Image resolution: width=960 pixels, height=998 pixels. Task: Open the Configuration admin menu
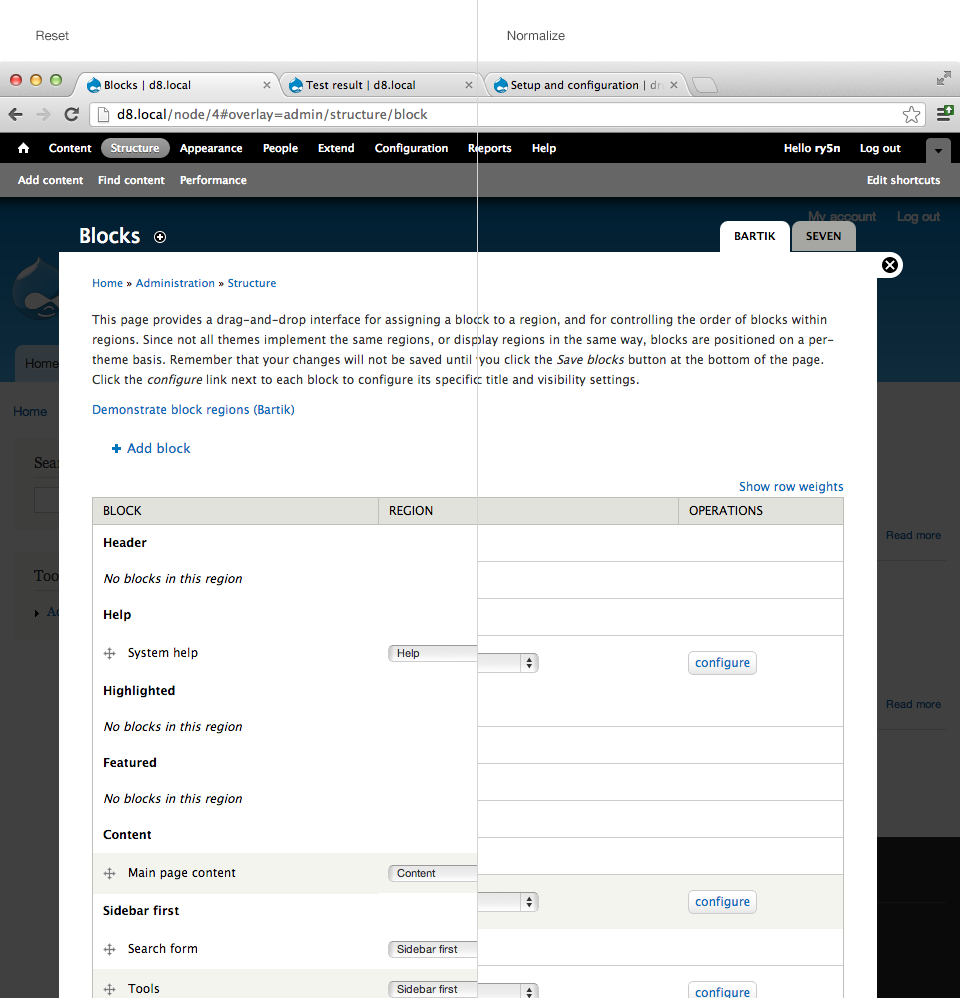[411, 148]
